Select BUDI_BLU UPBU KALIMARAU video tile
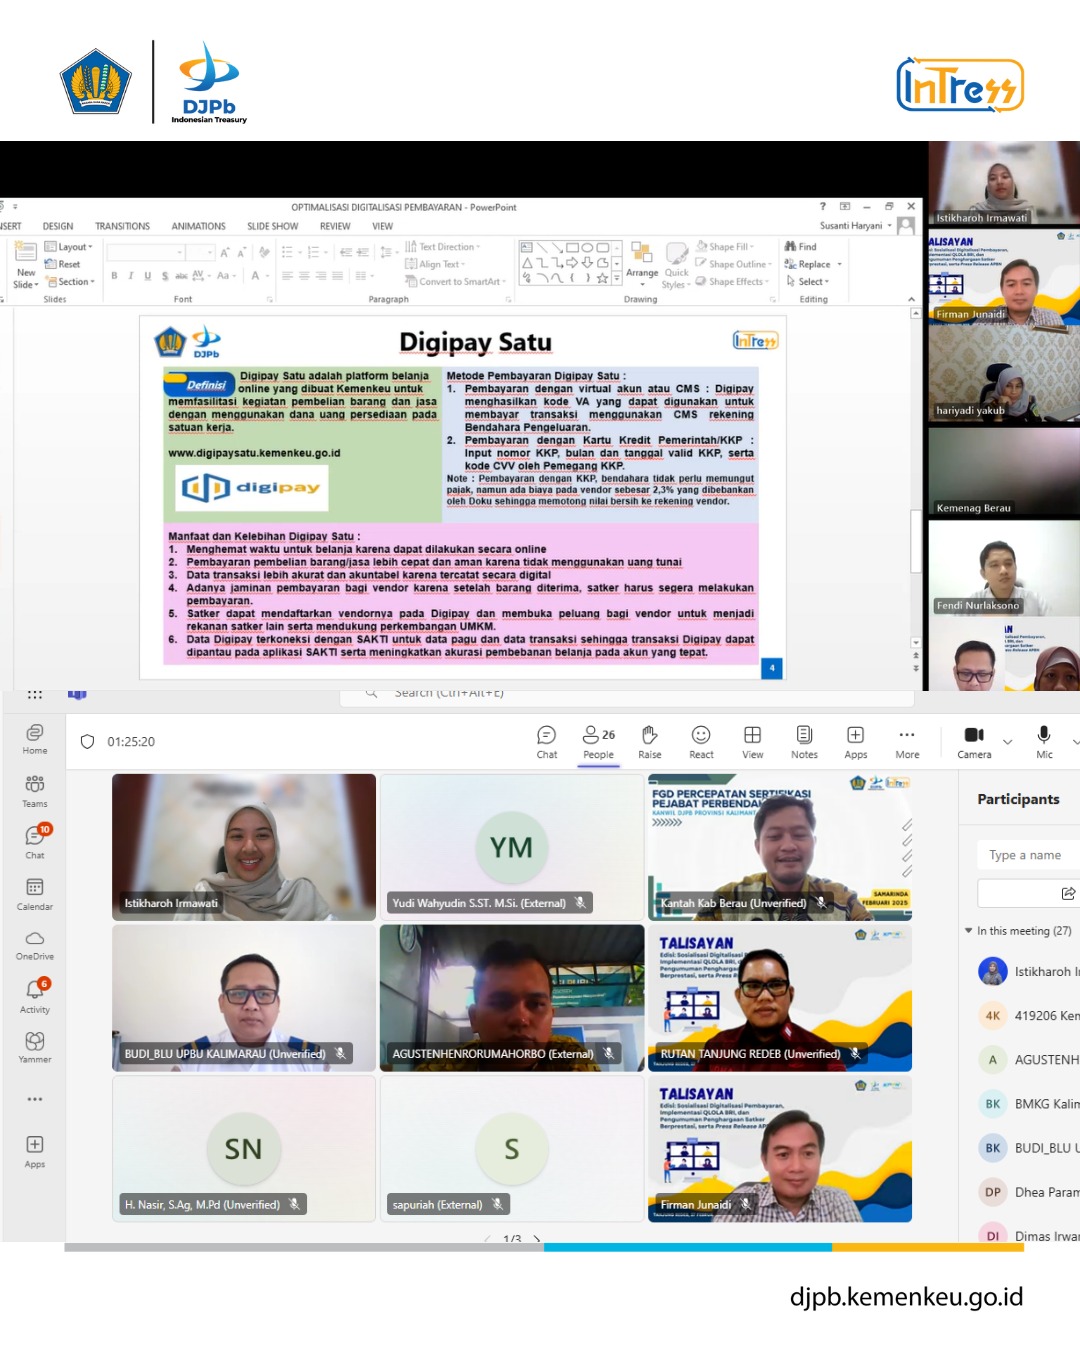This screenshot has width=1080, height=1350. pos(244,998)
